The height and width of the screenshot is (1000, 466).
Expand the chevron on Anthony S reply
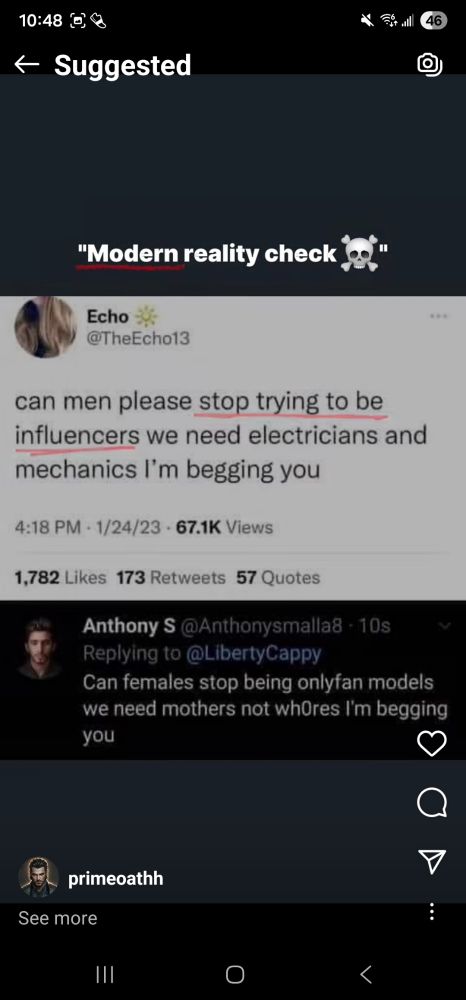444,626
